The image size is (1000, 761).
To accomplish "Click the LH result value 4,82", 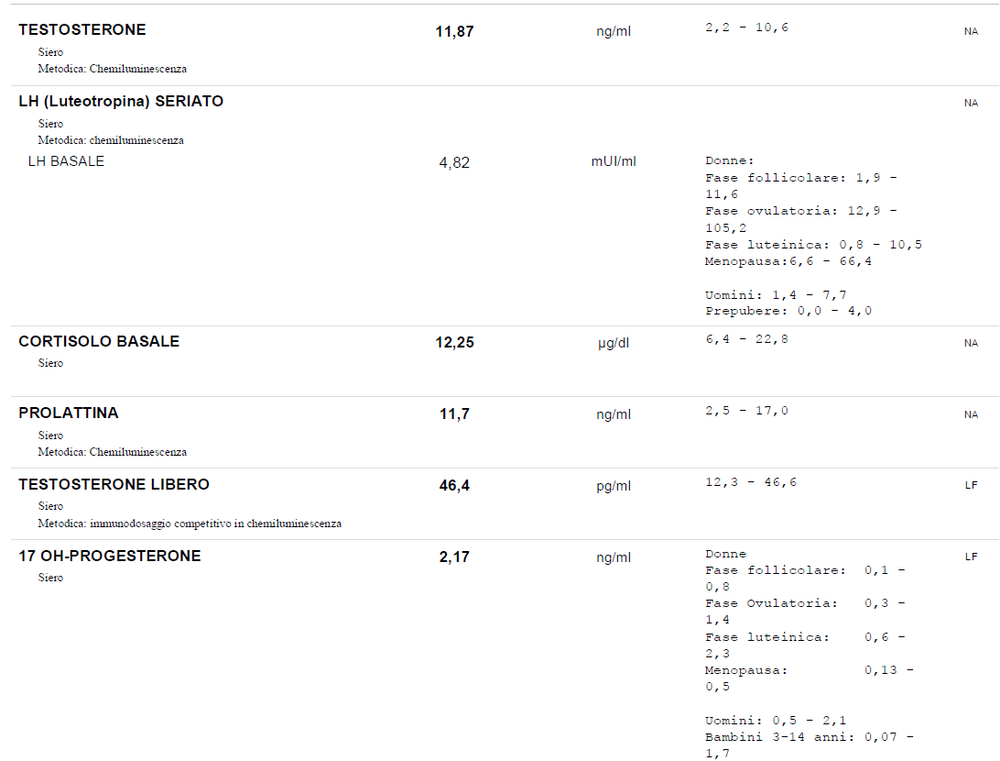I will point(454,163).
